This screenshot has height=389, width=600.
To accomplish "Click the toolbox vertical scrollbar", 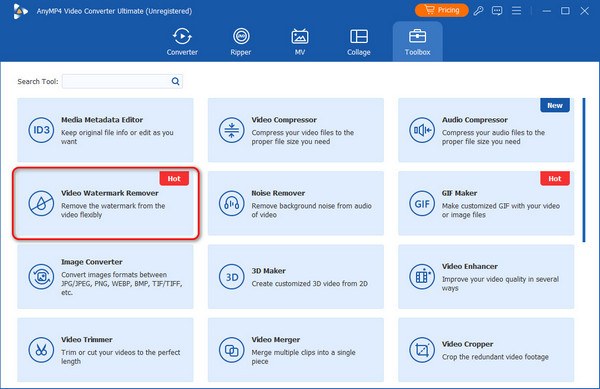I will 584,170.
